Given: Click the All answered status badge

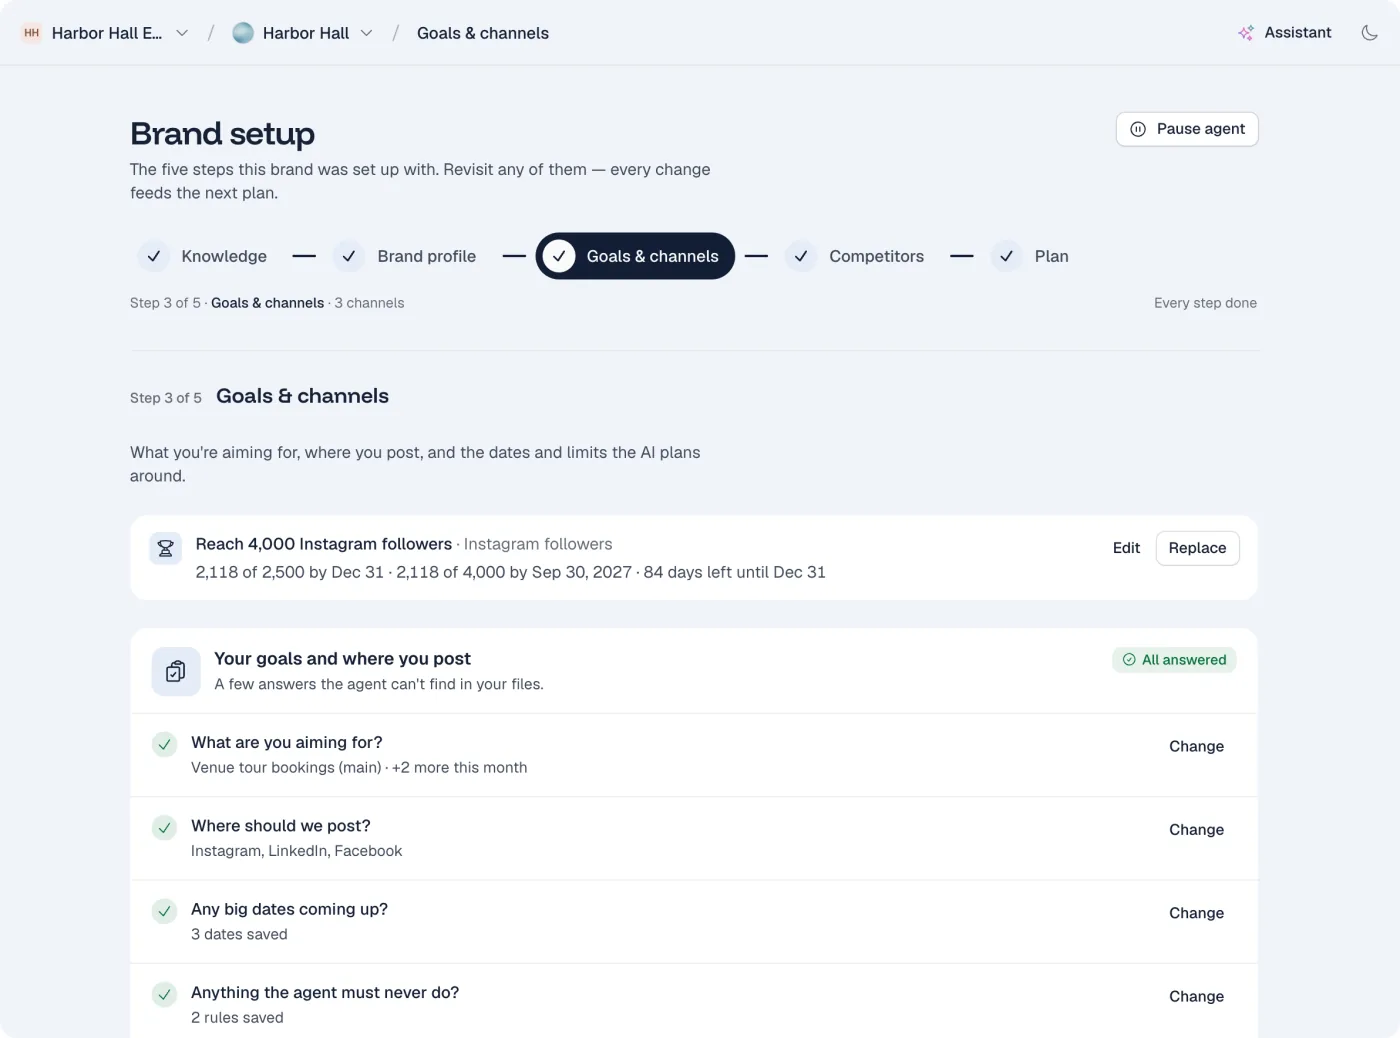Looking at the screenshot, I should (1174, 660).
